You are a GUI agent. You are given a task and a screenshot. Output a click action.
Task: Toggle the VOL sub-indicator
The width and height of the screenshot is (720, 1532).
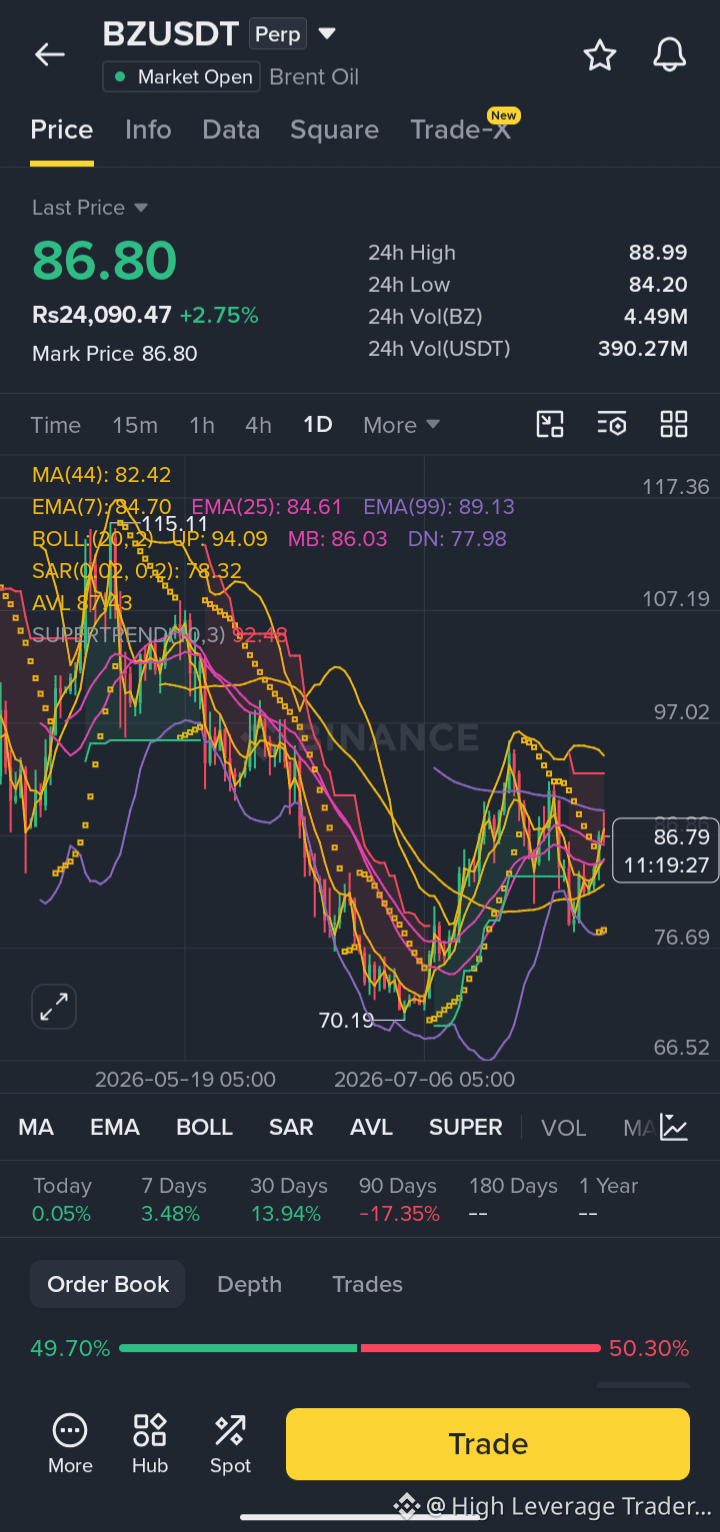click(563, 1128)
